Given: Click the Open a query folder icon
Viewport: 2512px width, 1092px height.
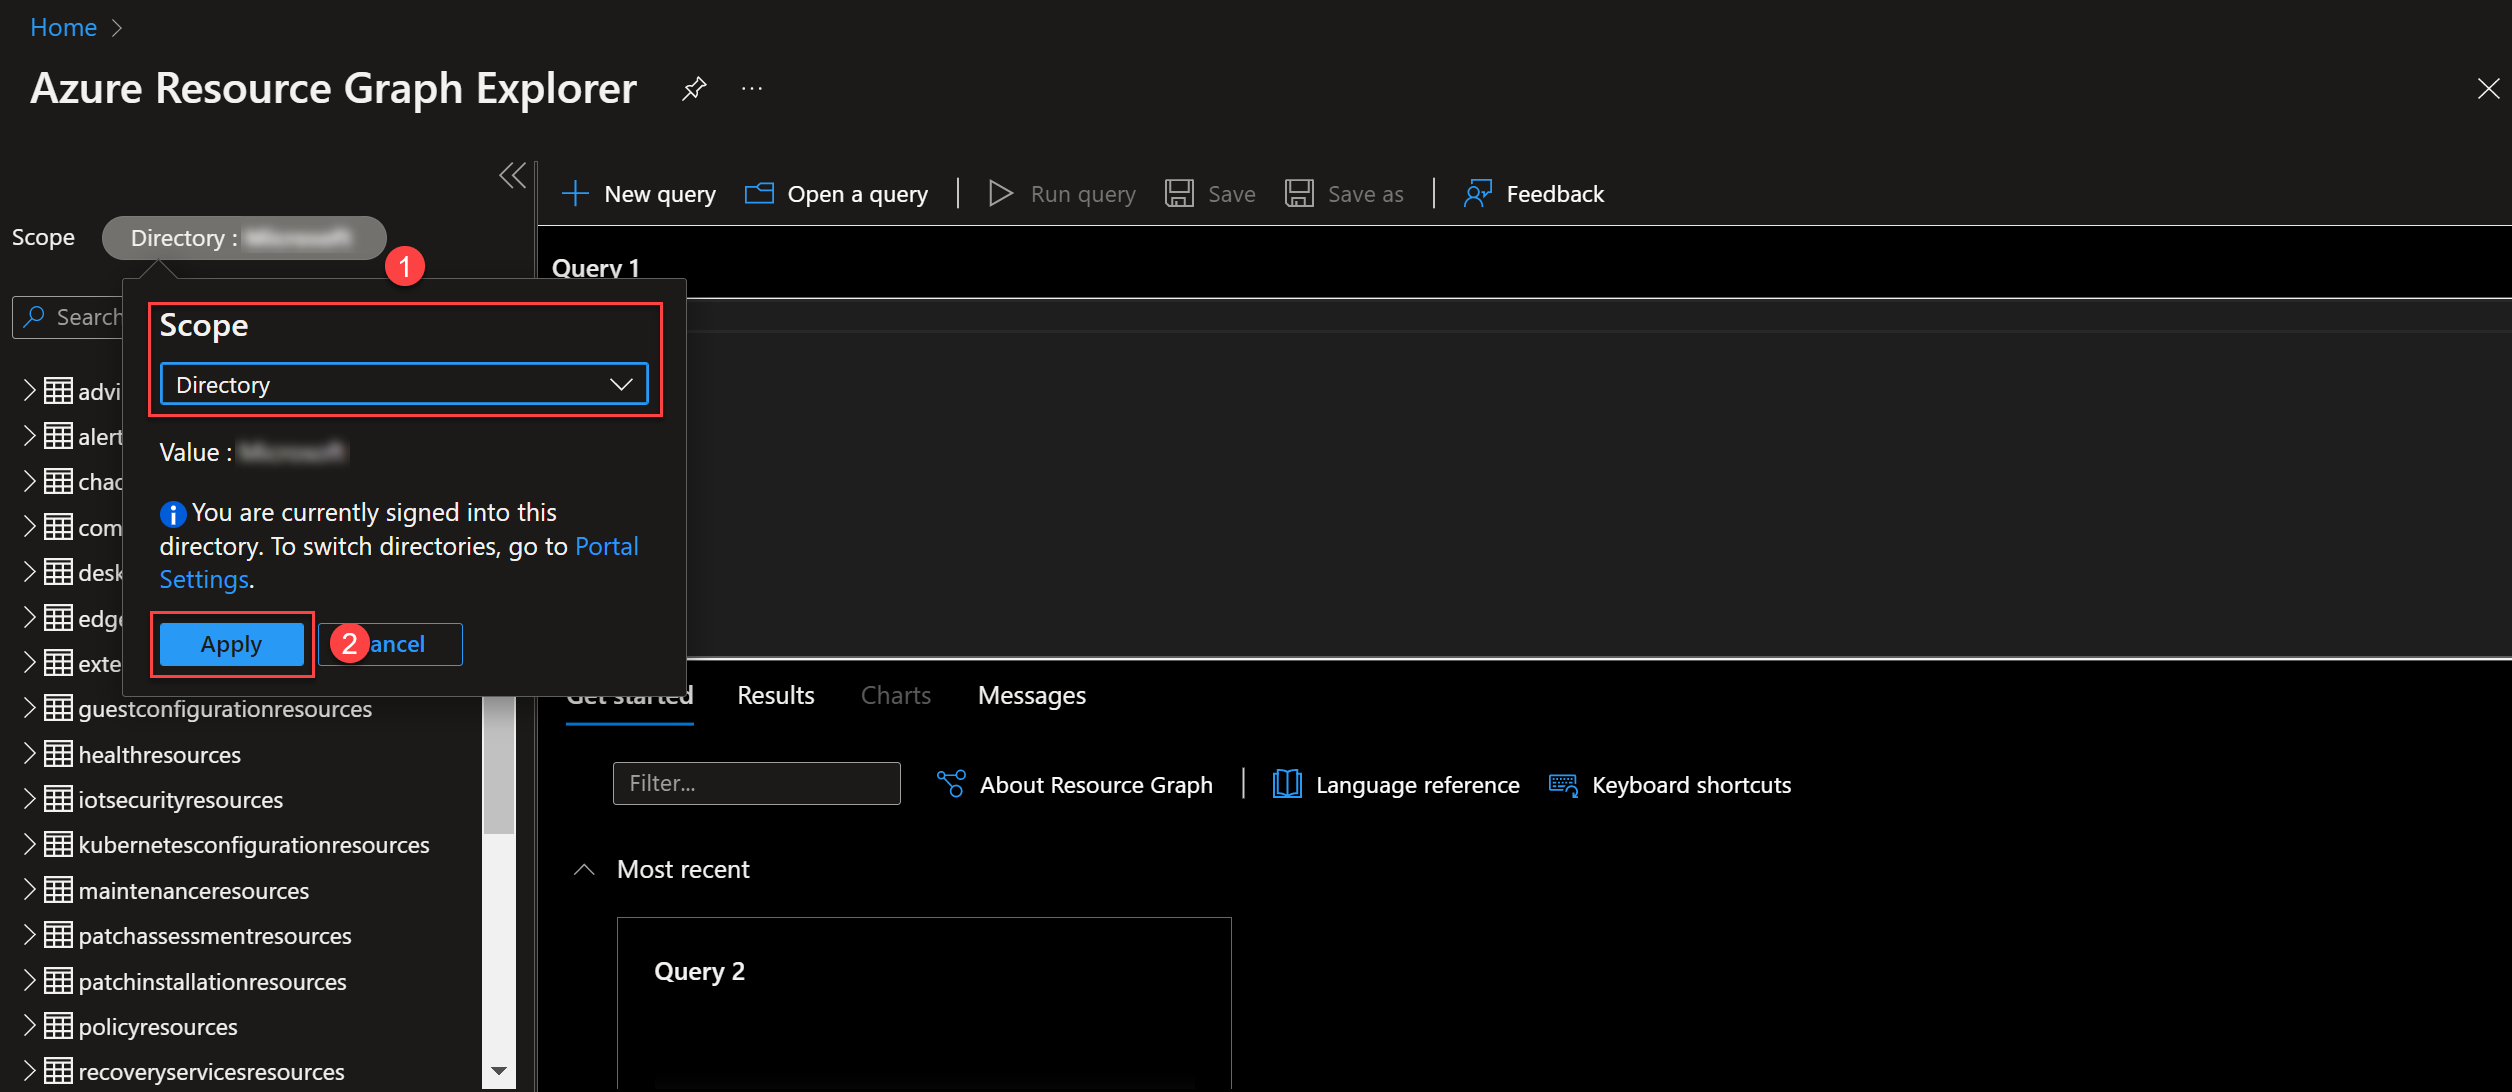Looking at the screenshot, I should point(759,194).
